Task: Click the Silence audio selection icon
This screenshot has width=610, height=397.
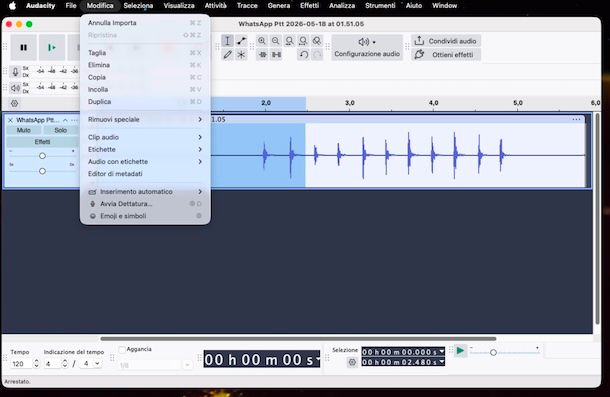Action: tap(276, 54)
